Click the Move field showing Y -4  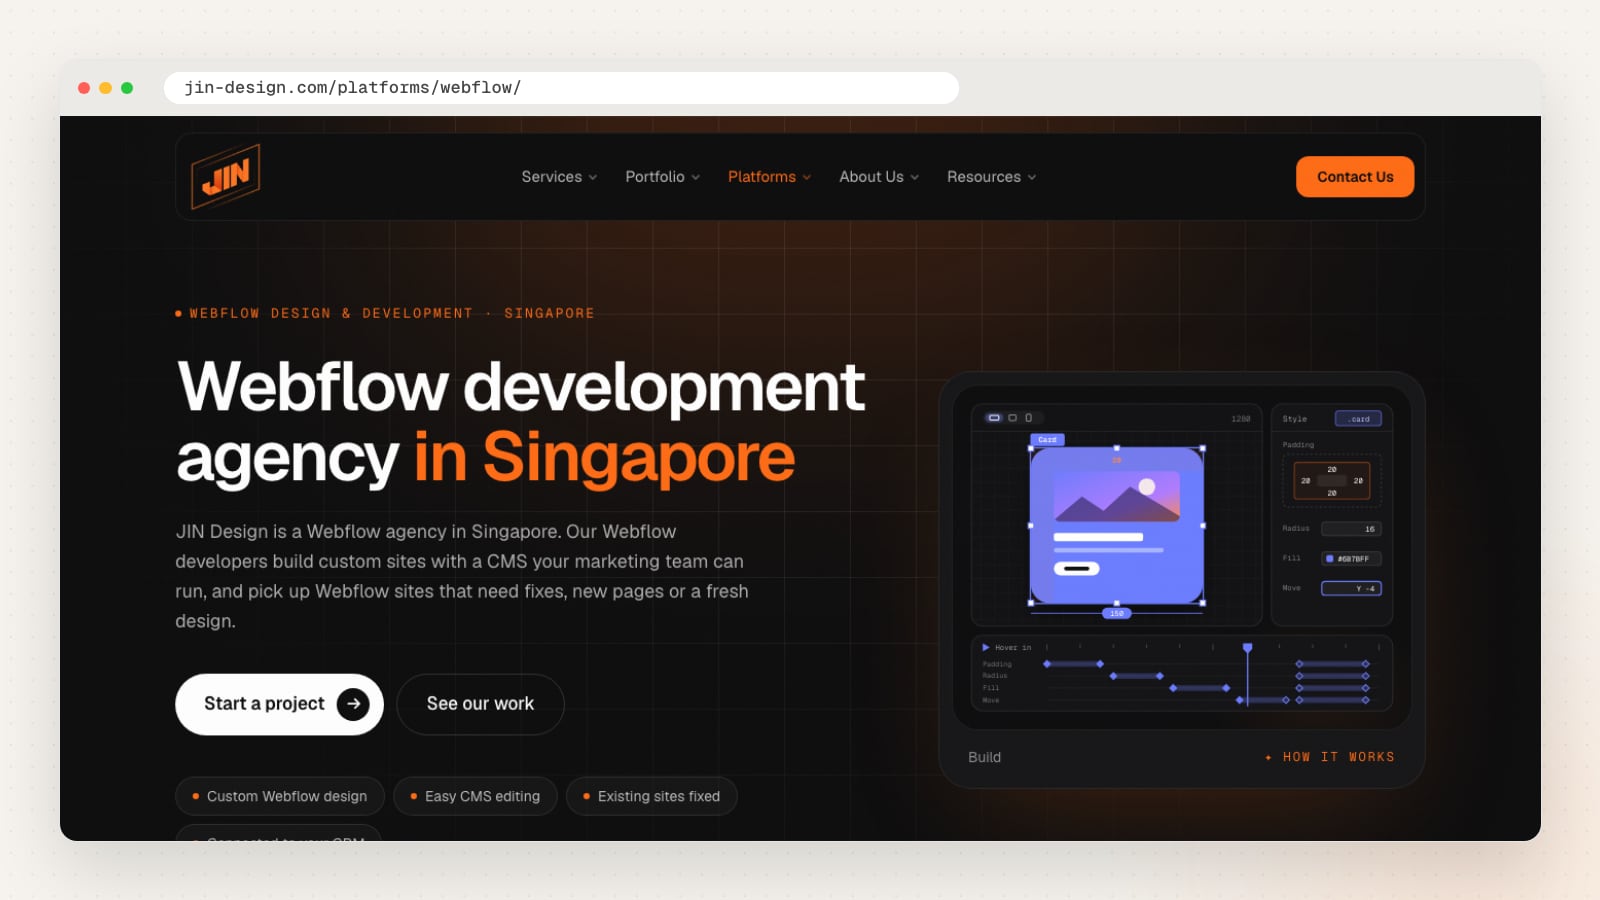(1351, 588)
